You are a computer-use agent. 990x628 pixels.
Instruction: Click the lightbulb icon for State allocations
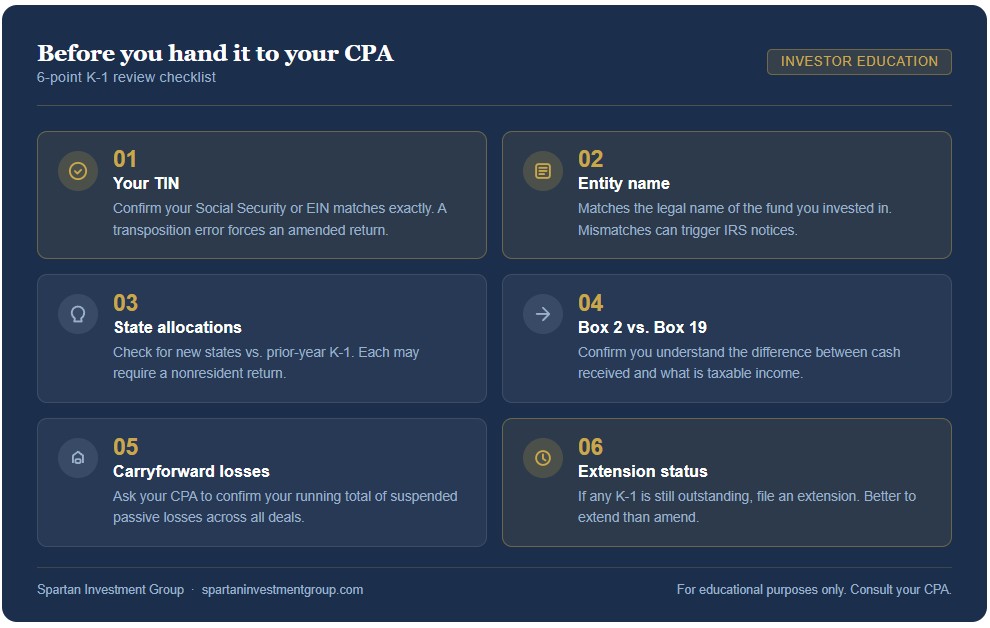pos(78,314)
